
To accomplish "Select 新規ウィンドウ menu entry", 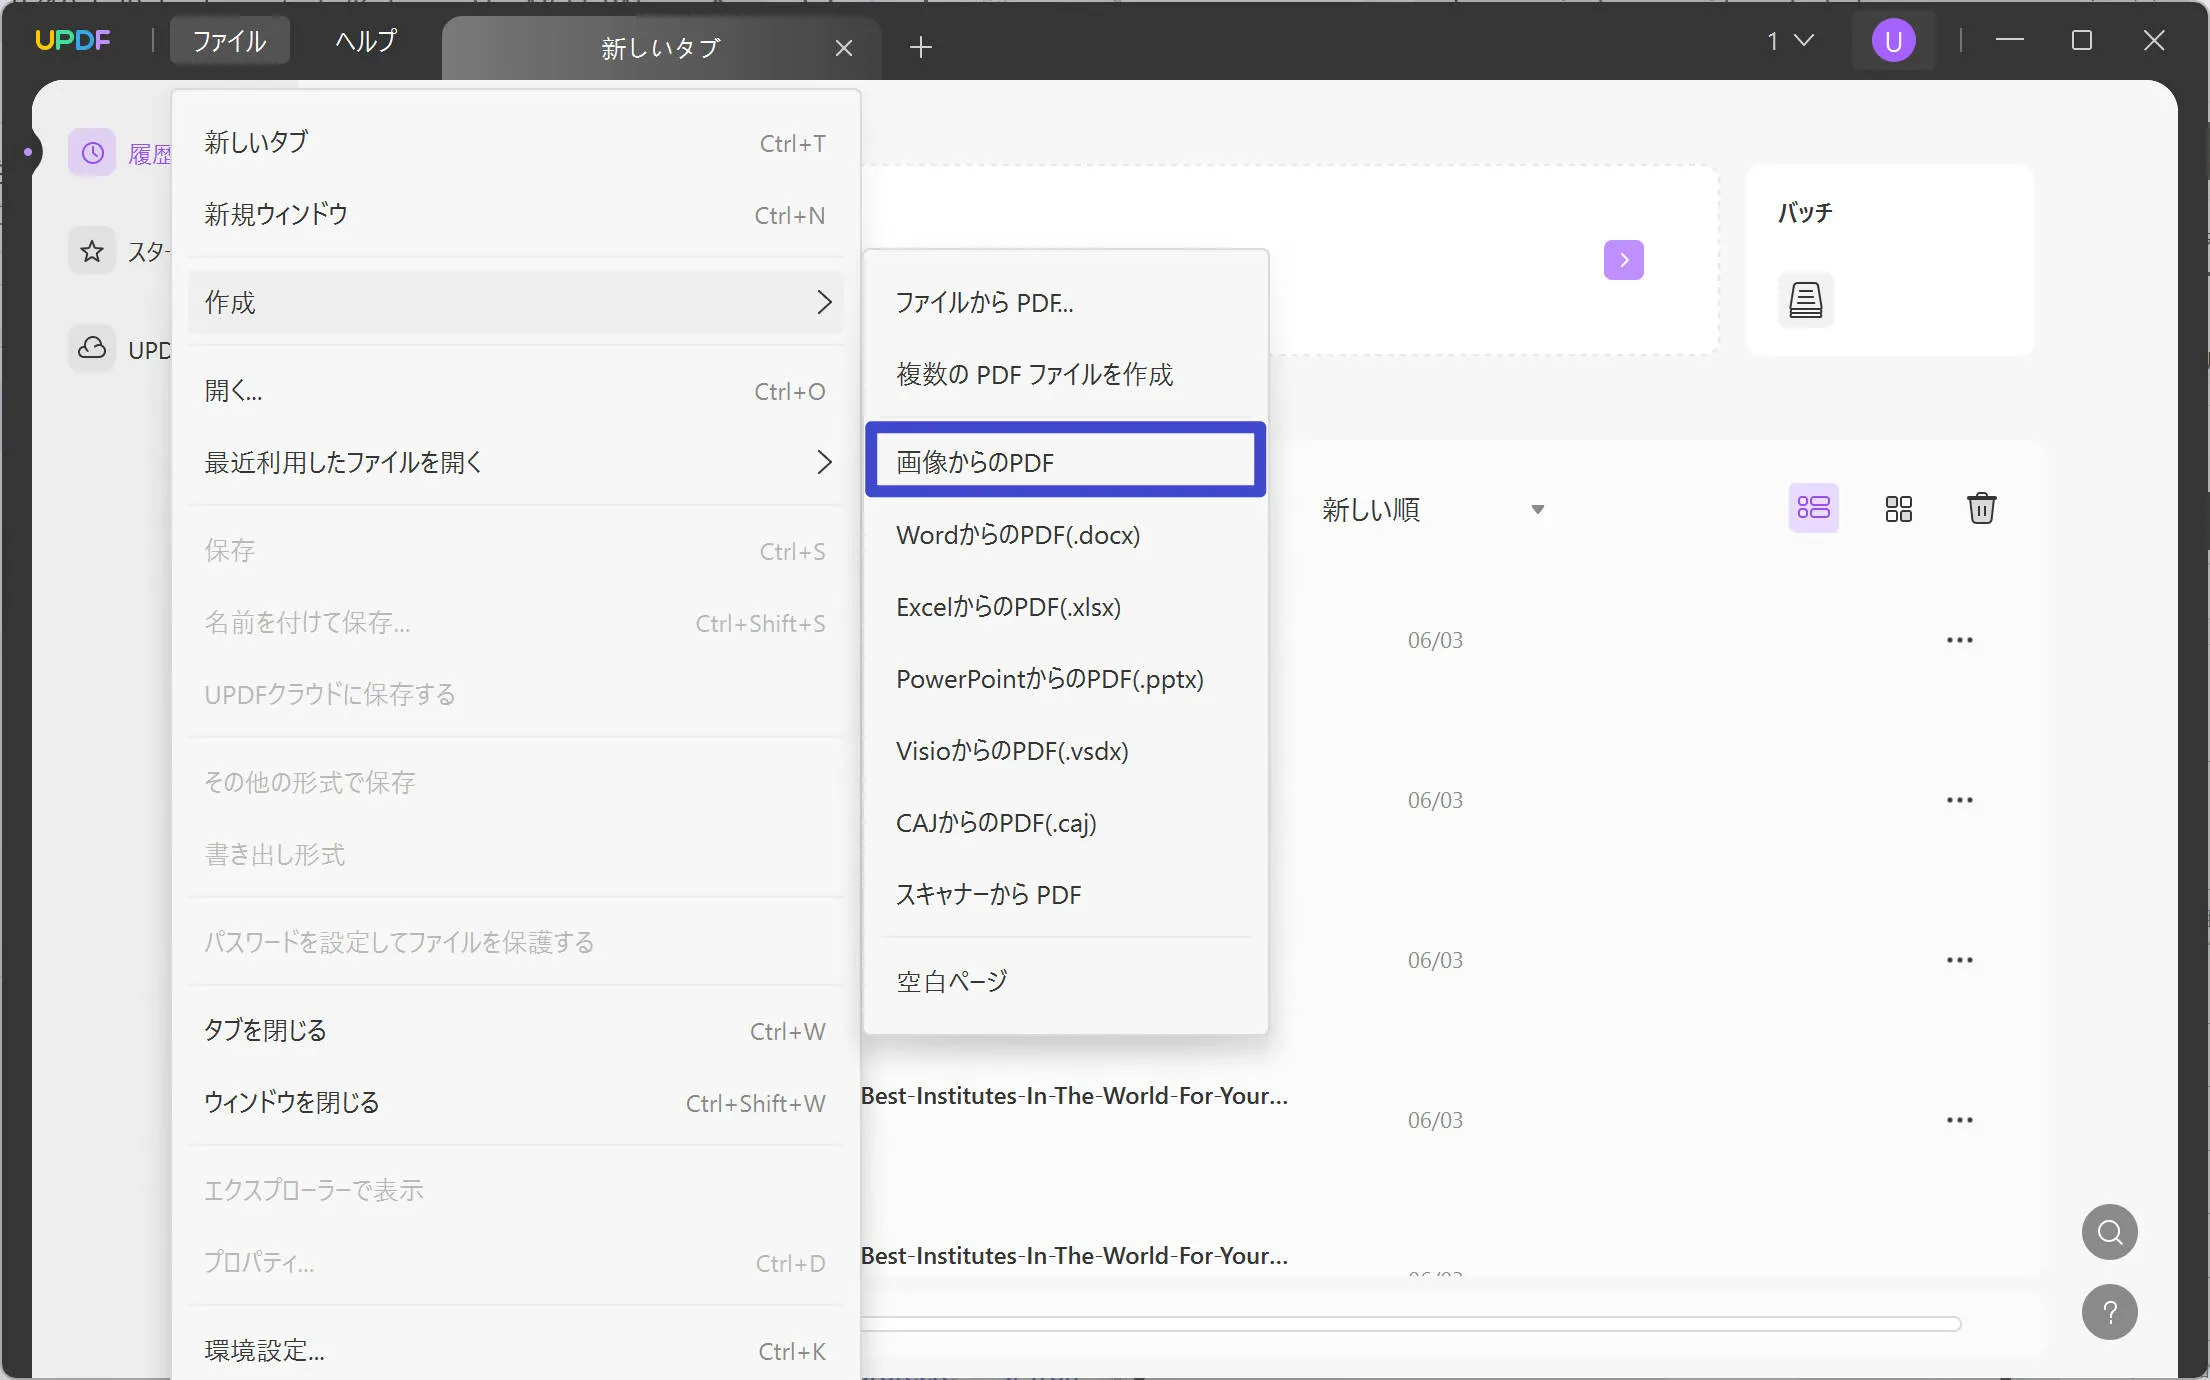I will click(x=516, y=215).
